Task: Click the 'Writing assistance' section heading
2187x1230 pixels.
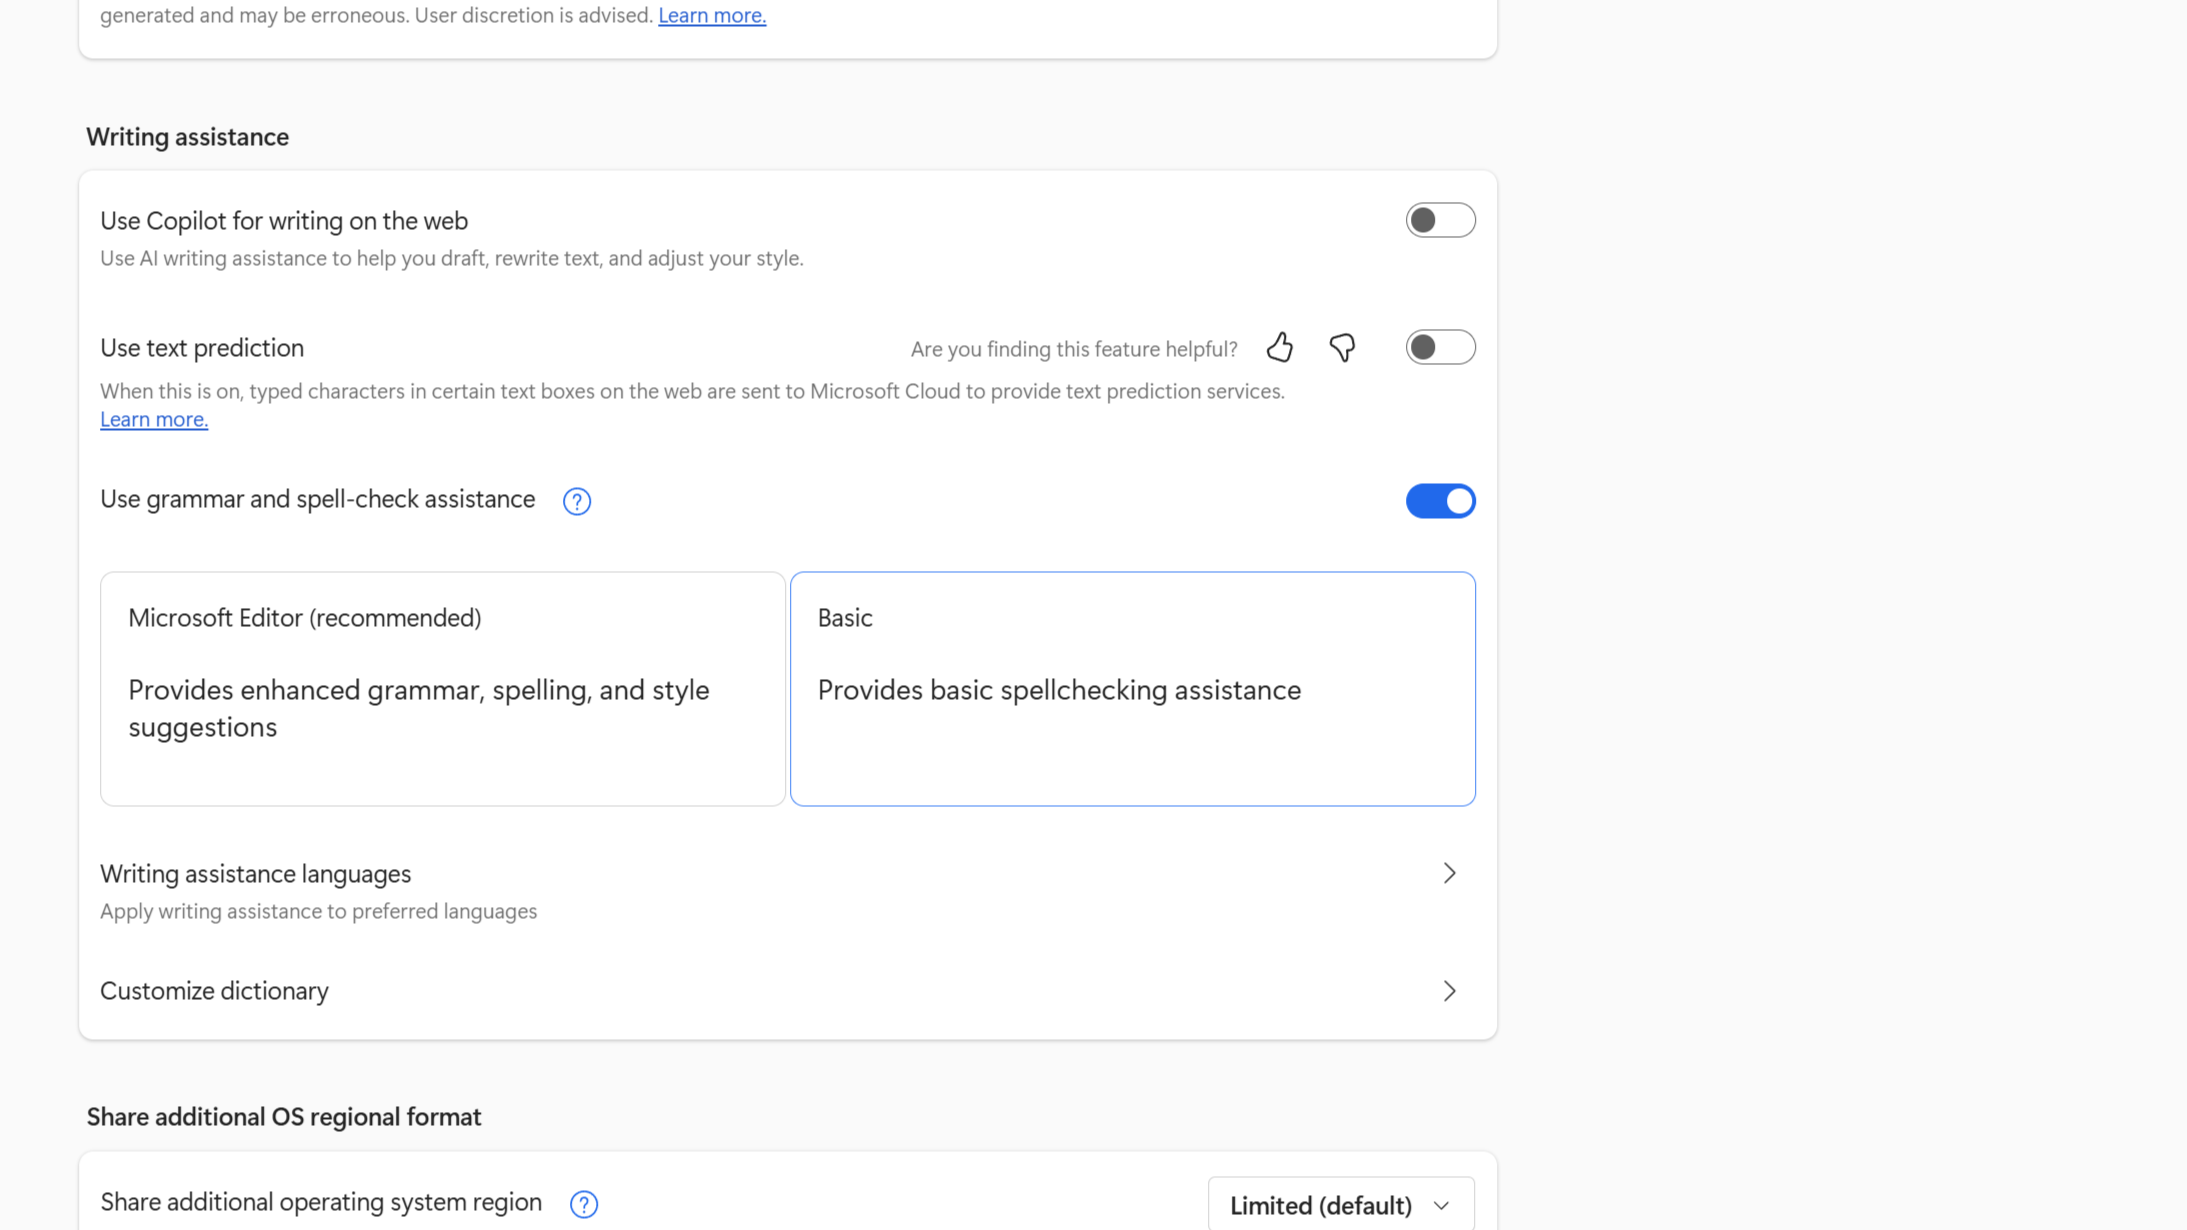Action: point(187,137)
